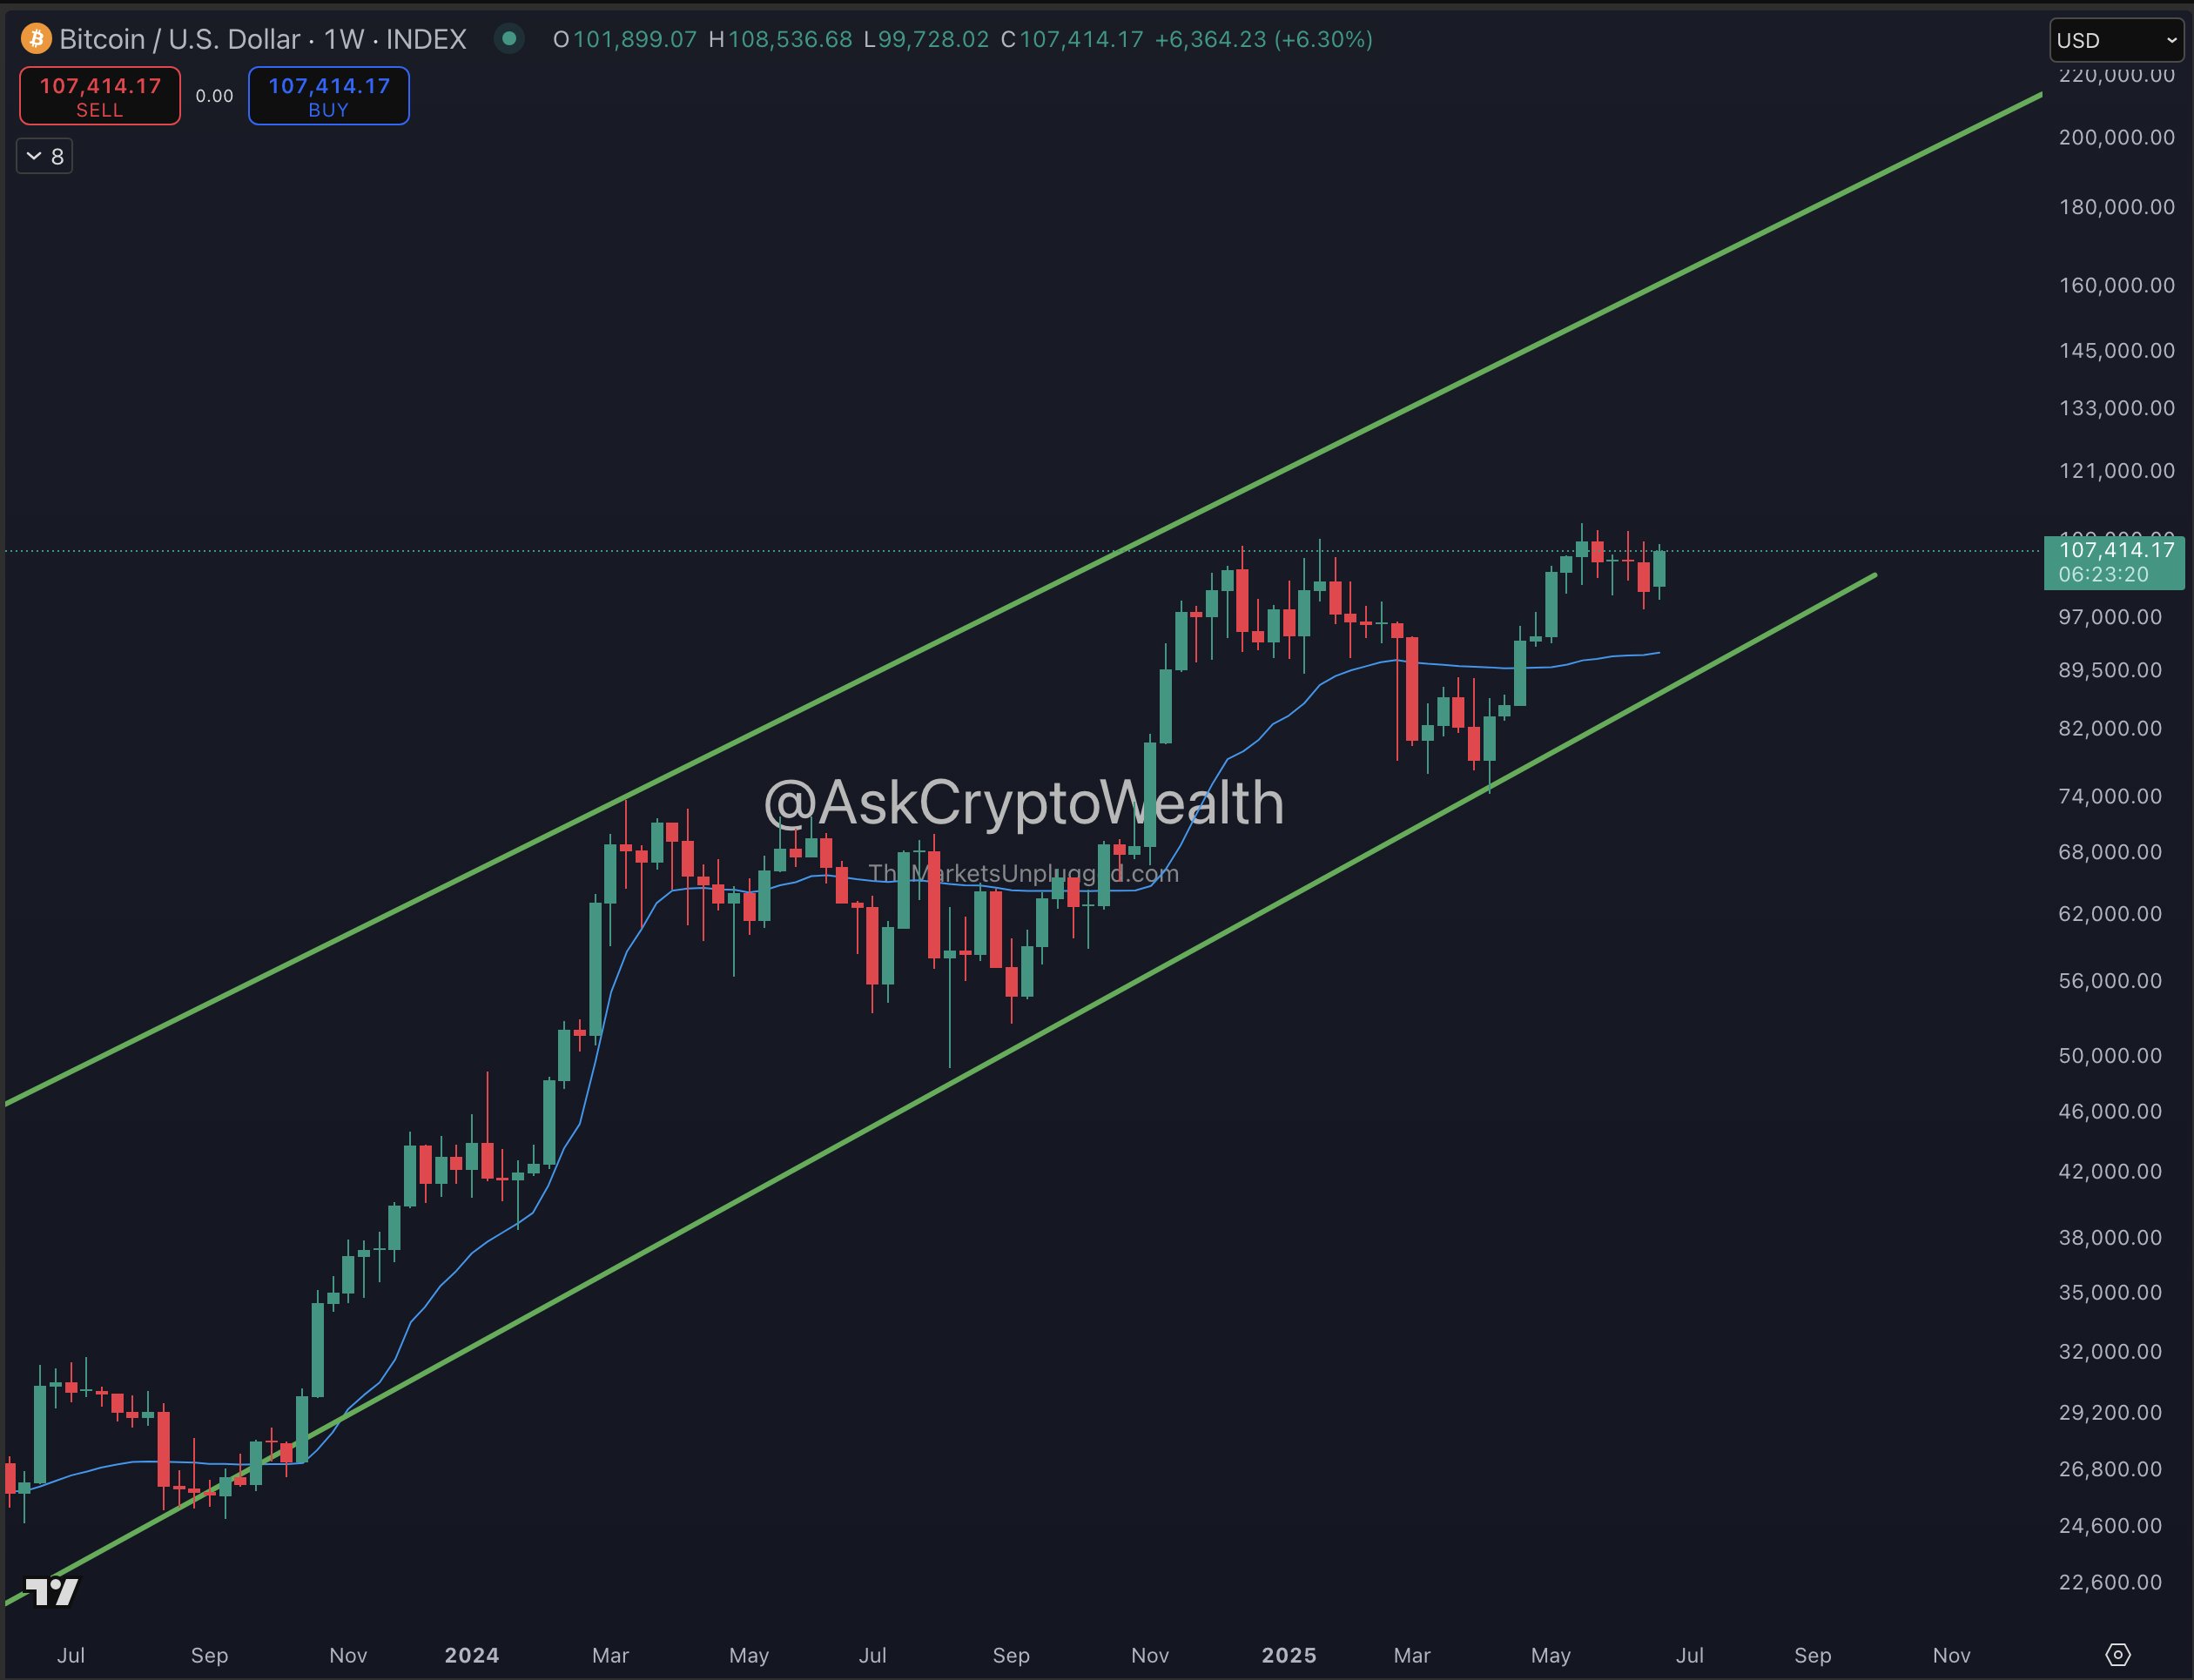This screenshot has width=2194, height=1680.
Task: Click the green market status dot
Action: (509, 39)
